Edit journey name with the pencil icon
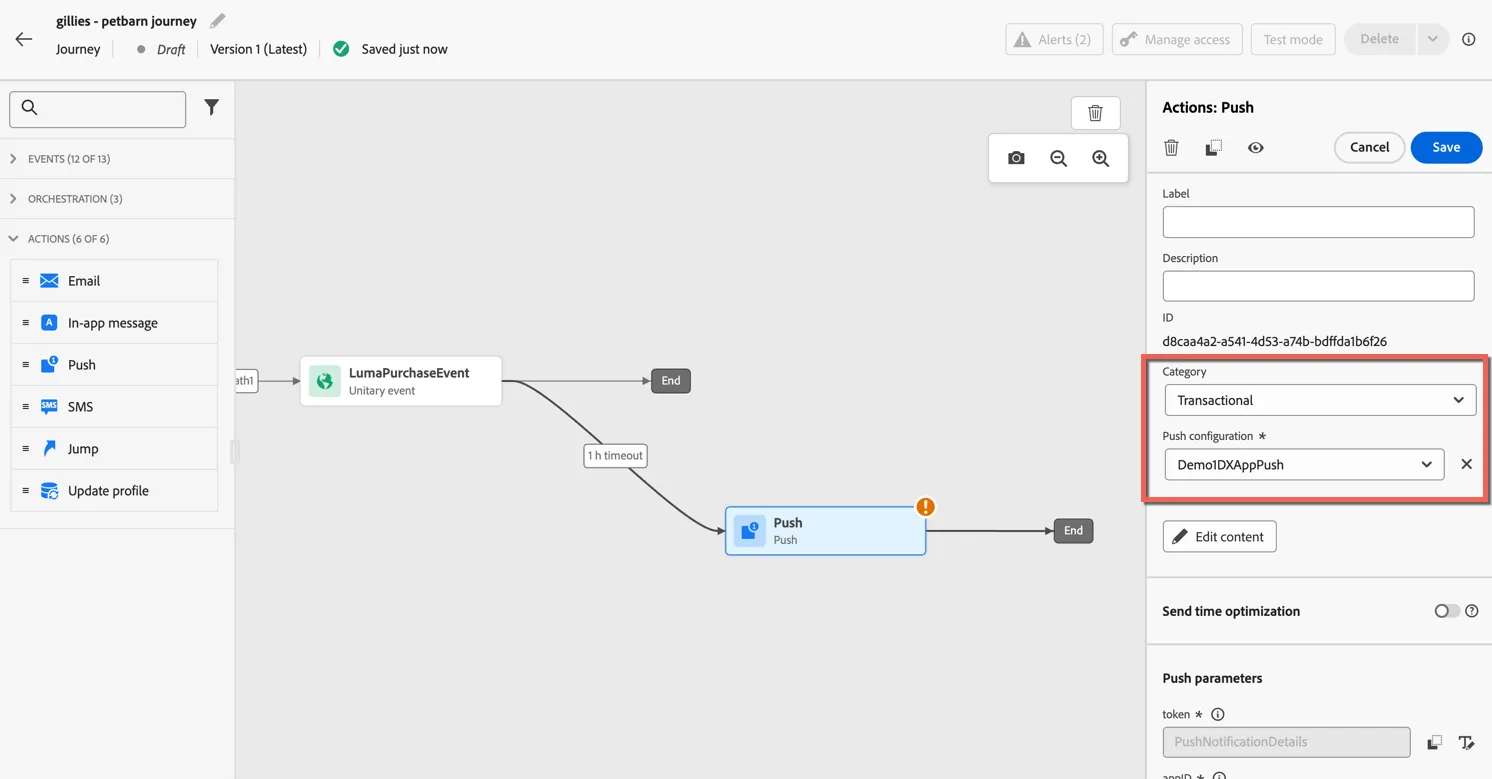This screenshot has height=779, width=1492. [218, 20]
